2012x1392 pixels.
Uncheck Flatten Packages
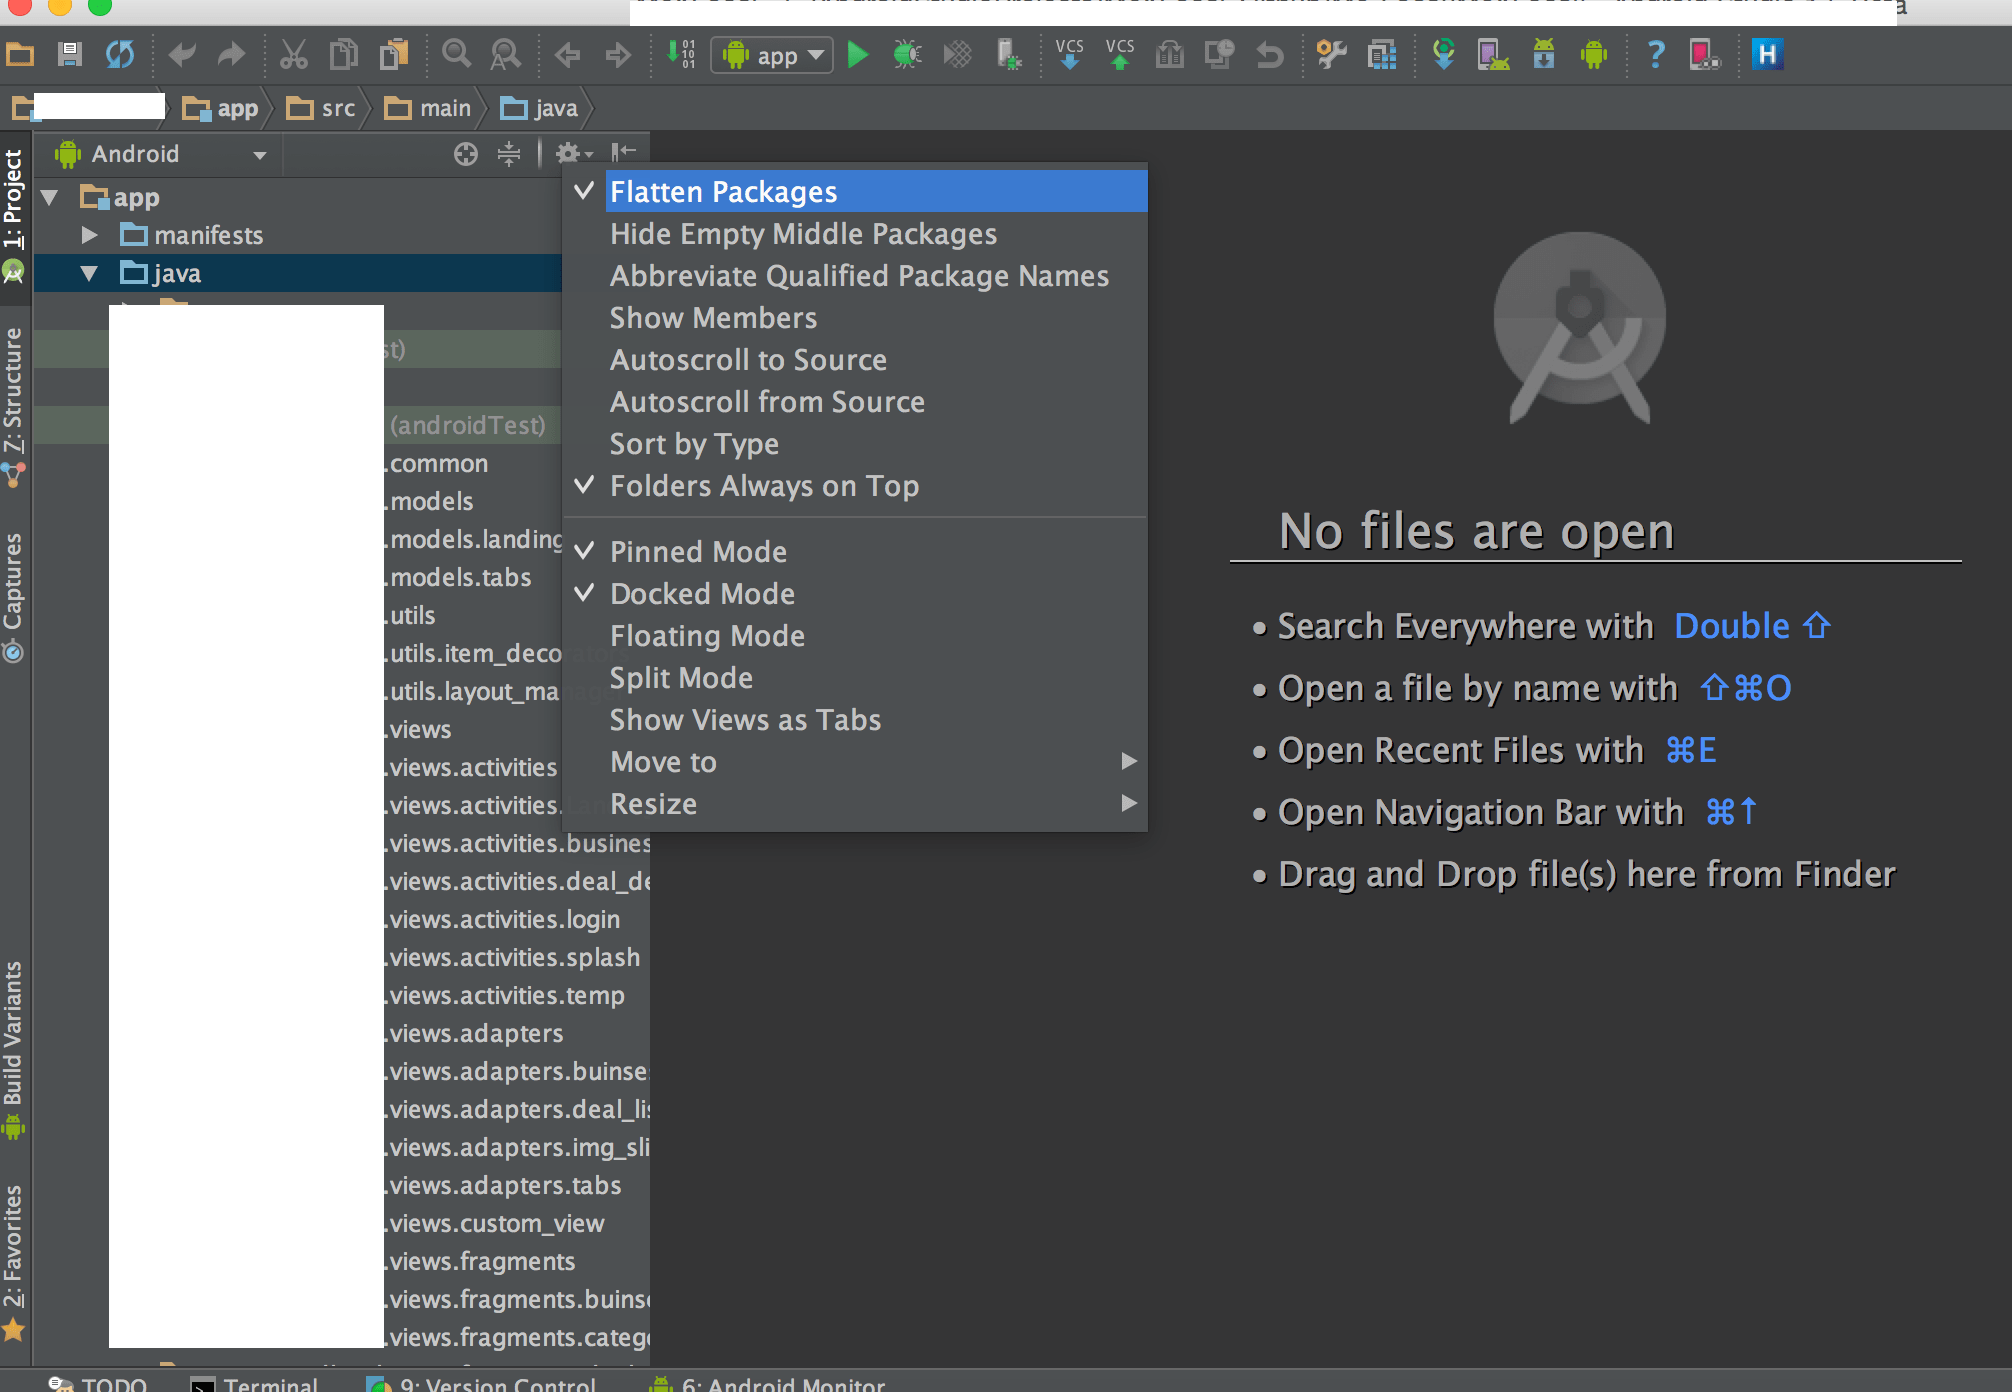pyautogui.click(x=723, y=191)
